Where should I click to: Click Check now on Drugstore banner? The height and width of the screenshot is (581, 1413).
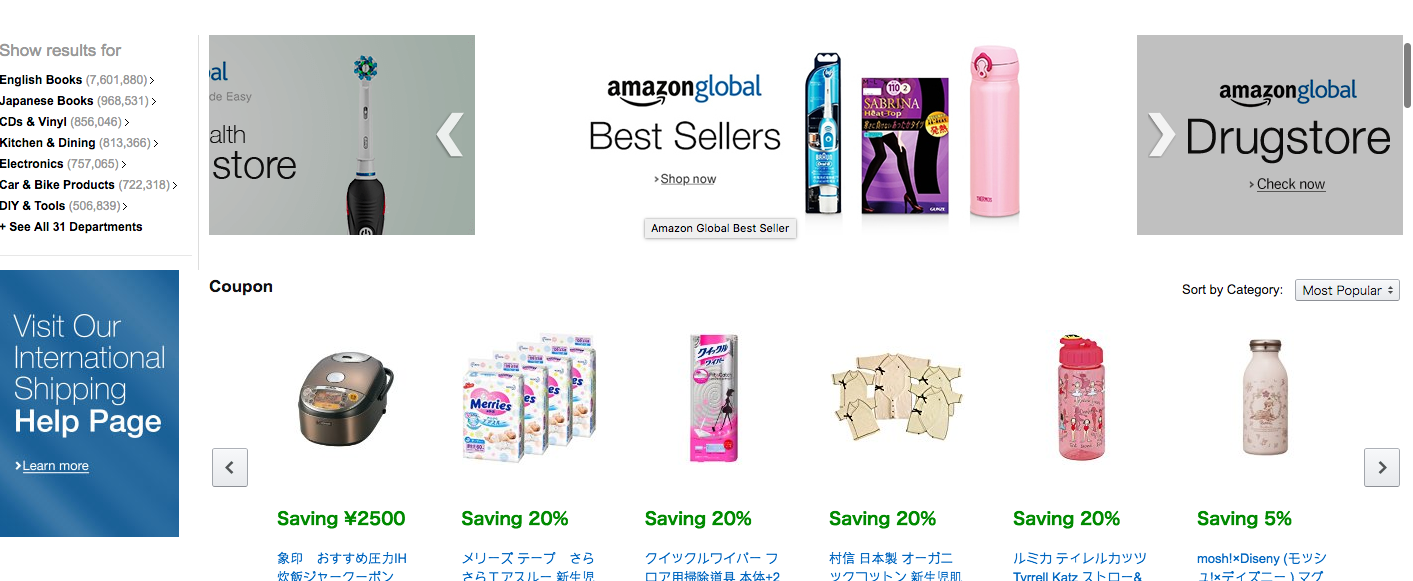click(x=1290, y=184)
